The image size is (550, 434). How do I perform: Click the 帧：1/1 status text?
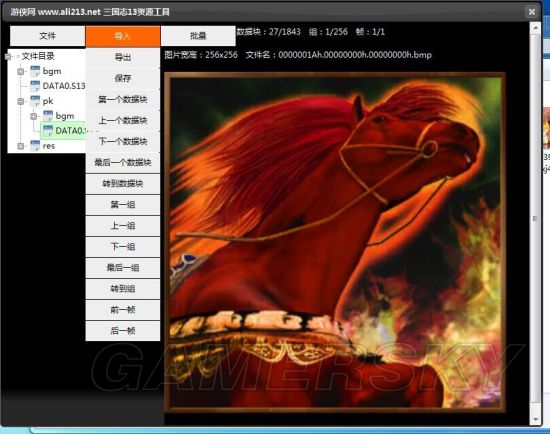[x=370, y=32]
